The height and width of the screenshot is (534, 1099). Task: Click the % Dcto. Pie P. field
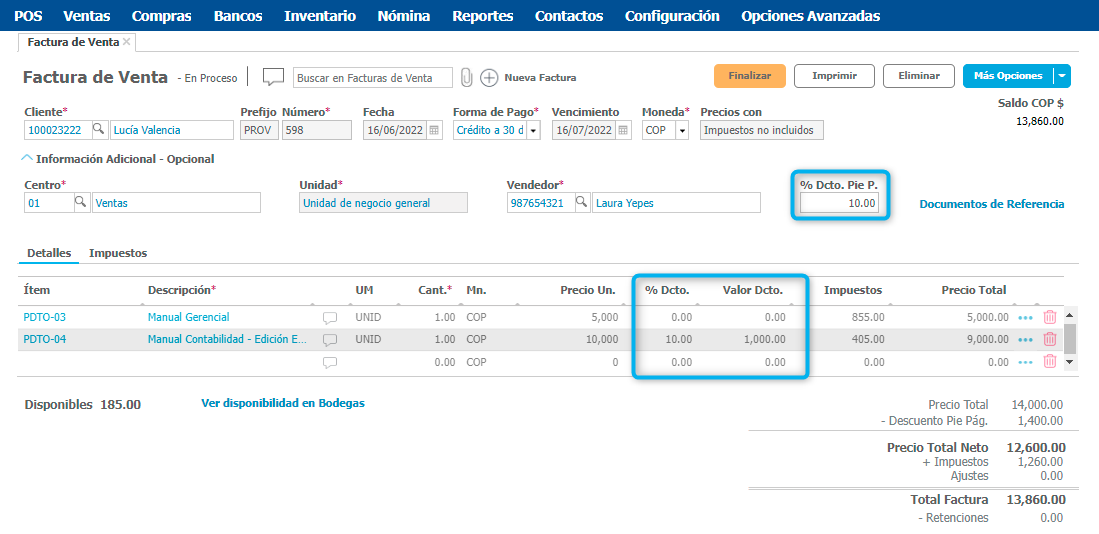pos(840,203)
